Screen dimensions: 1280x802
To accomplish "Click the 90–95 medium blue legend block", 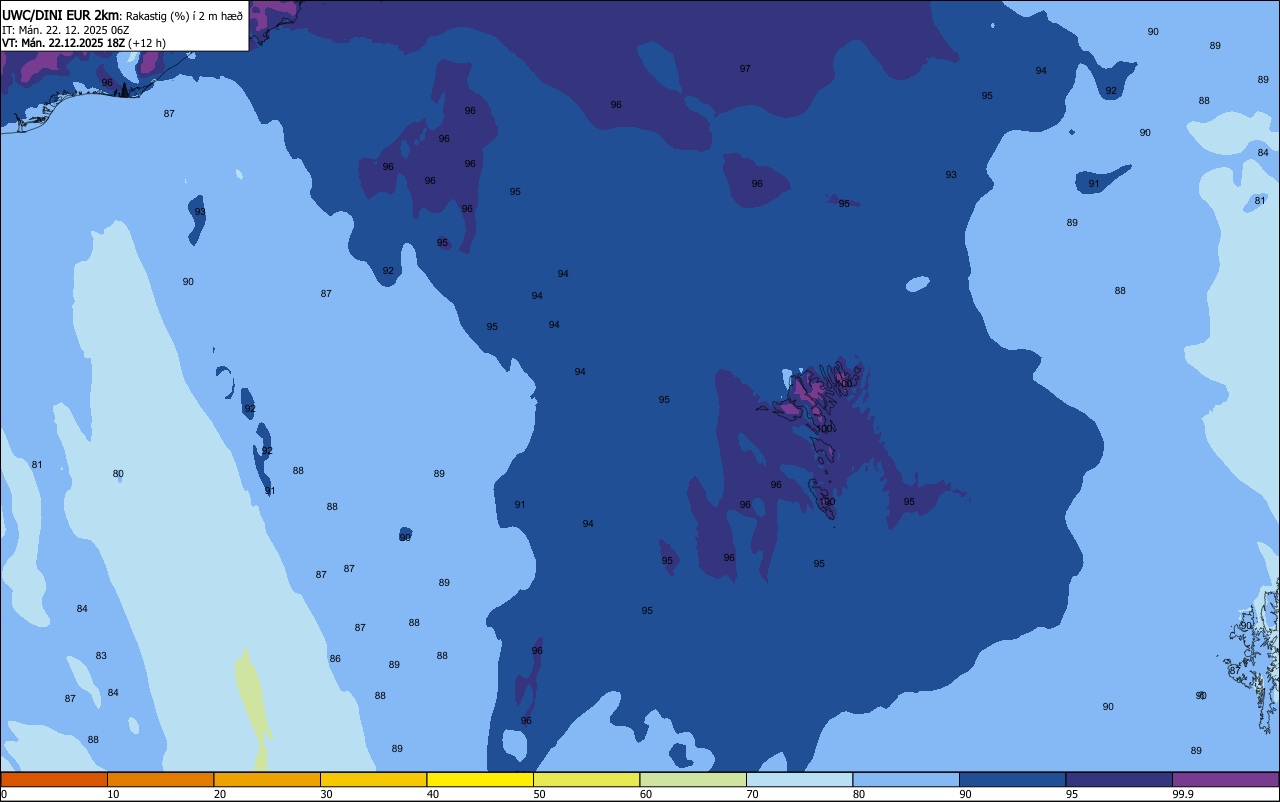I will (x=1012, y=779).
